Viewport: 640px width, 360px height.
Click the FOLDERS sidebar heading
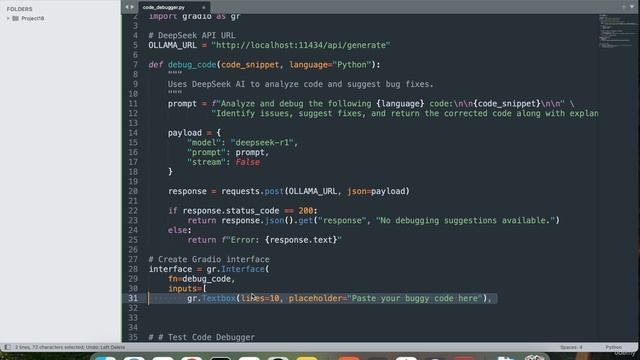pyautogui.click(x=19, y=9)
